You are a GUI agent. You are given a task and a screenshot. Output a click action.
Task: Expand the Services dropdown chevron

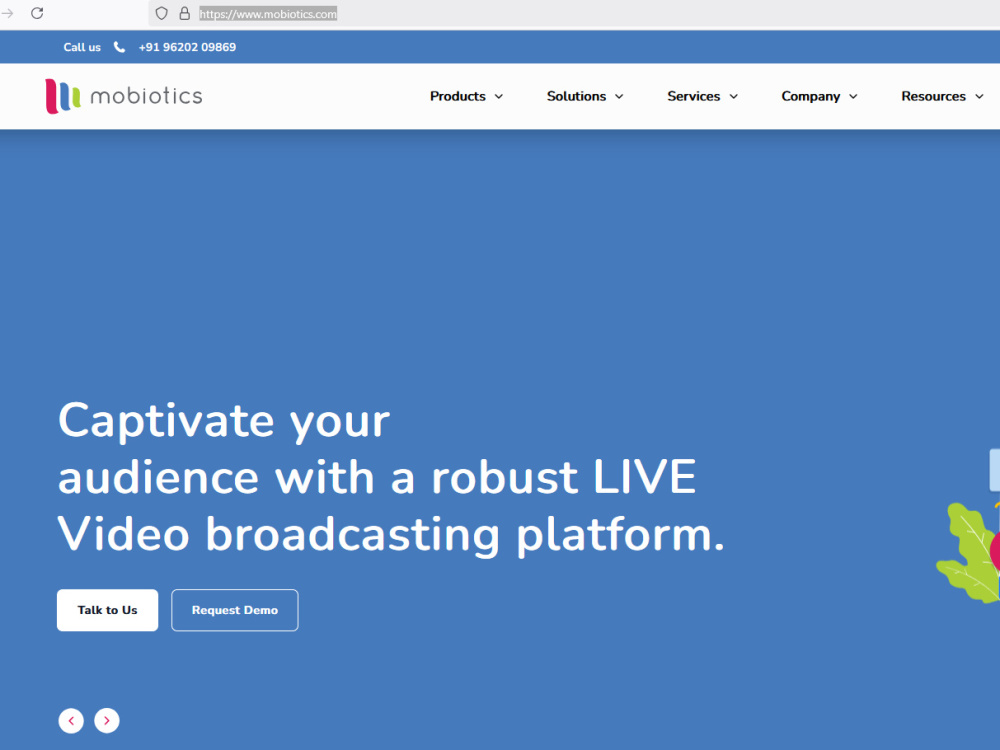733,96
